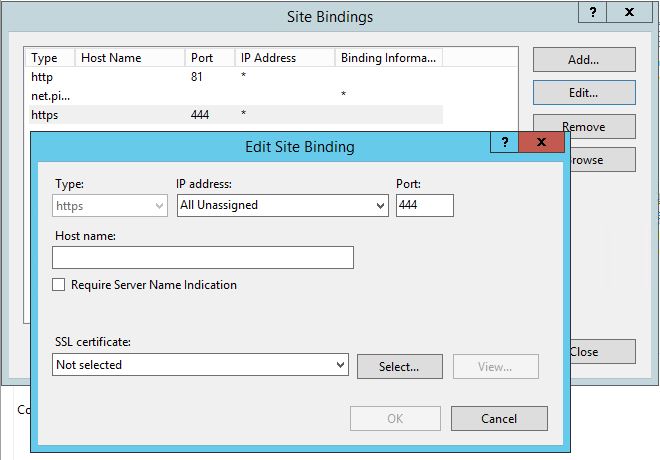This screenshot has height=460, width=660.
Task: Click the Edit... binding button
Action: pyautogui.click(x=583, y=93)
